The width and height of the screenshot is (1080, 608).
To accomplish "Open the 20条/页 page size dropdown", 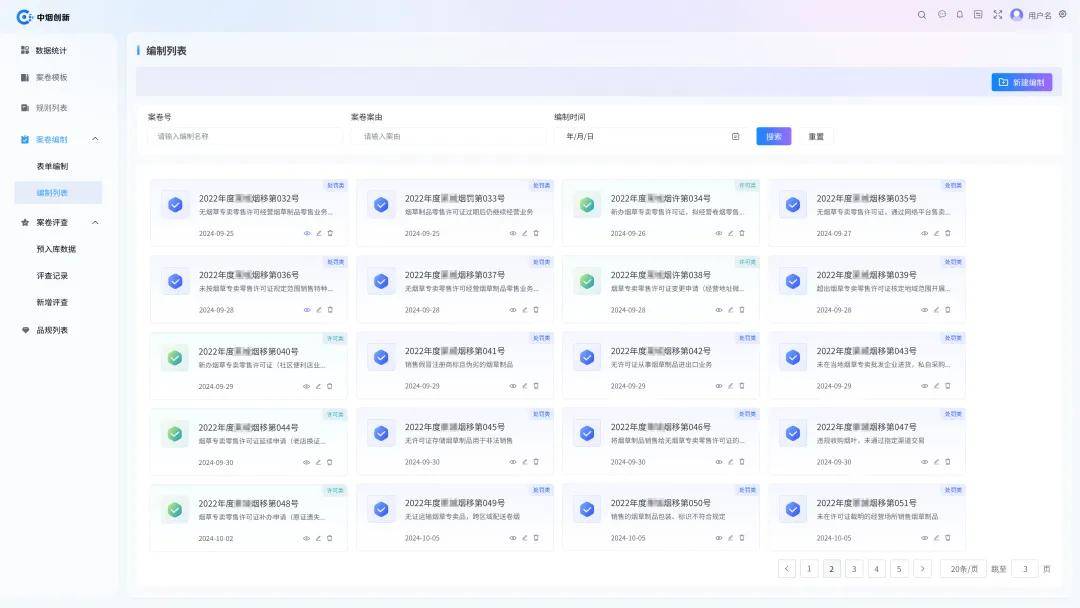I will pyautogui.click(x=962, y=569).
